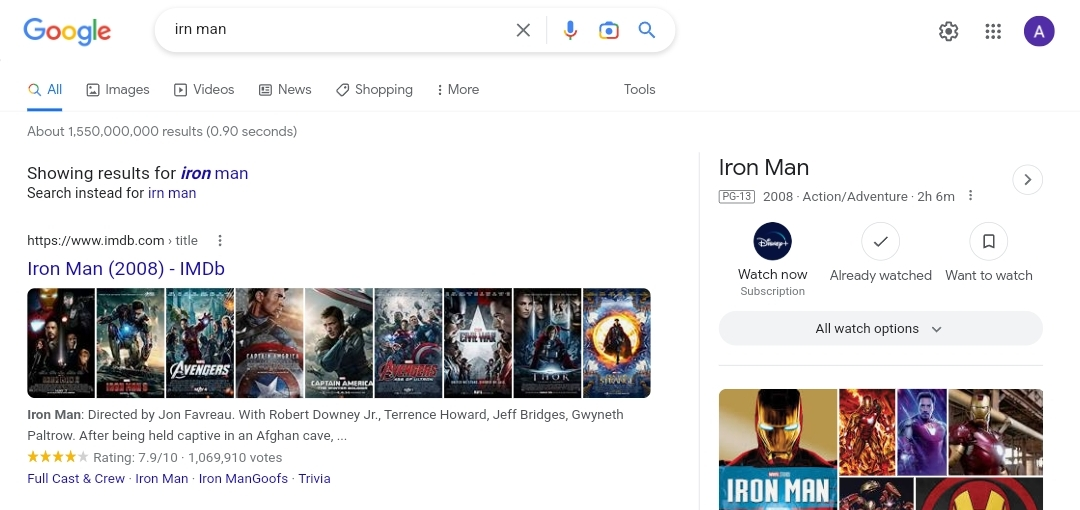
Task: Start voice search with the microphone icon
Action: point(570,30)
